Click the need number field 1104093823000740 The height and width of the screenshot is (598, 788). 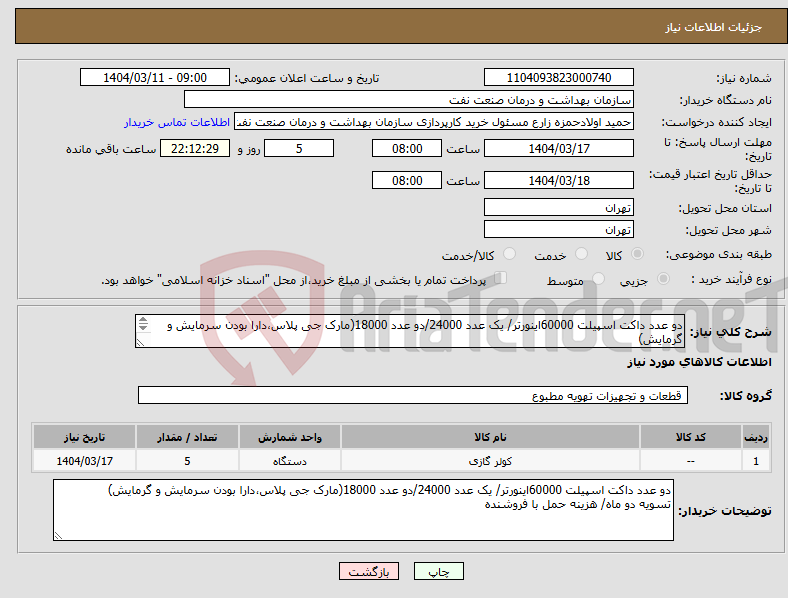pos(559,78)
